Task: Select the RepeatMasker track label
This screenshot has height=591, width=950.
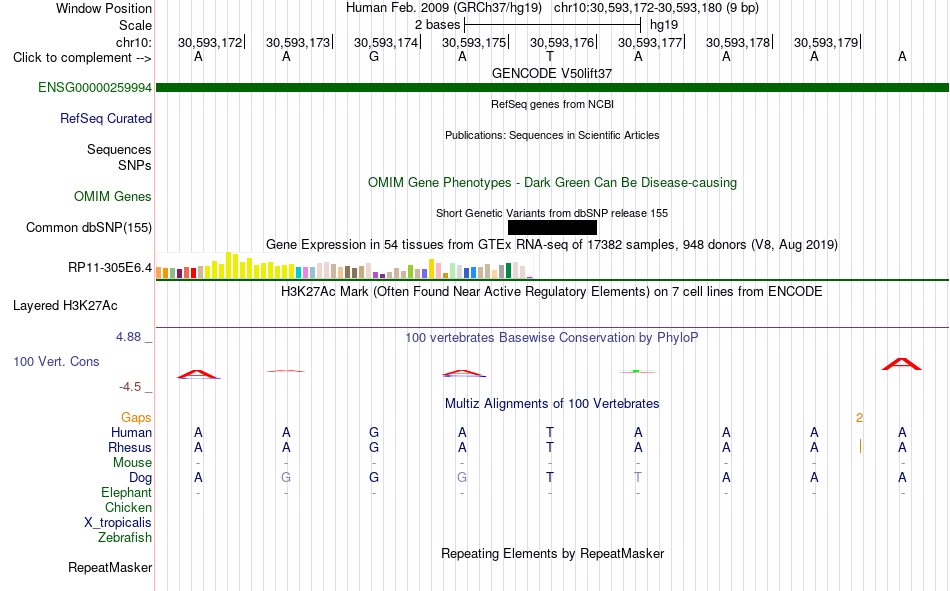Action: tap(110, 567)
